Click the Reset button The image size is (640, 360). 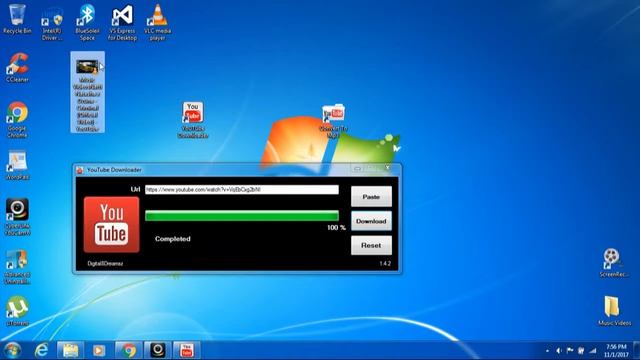[x=371, y=245]
